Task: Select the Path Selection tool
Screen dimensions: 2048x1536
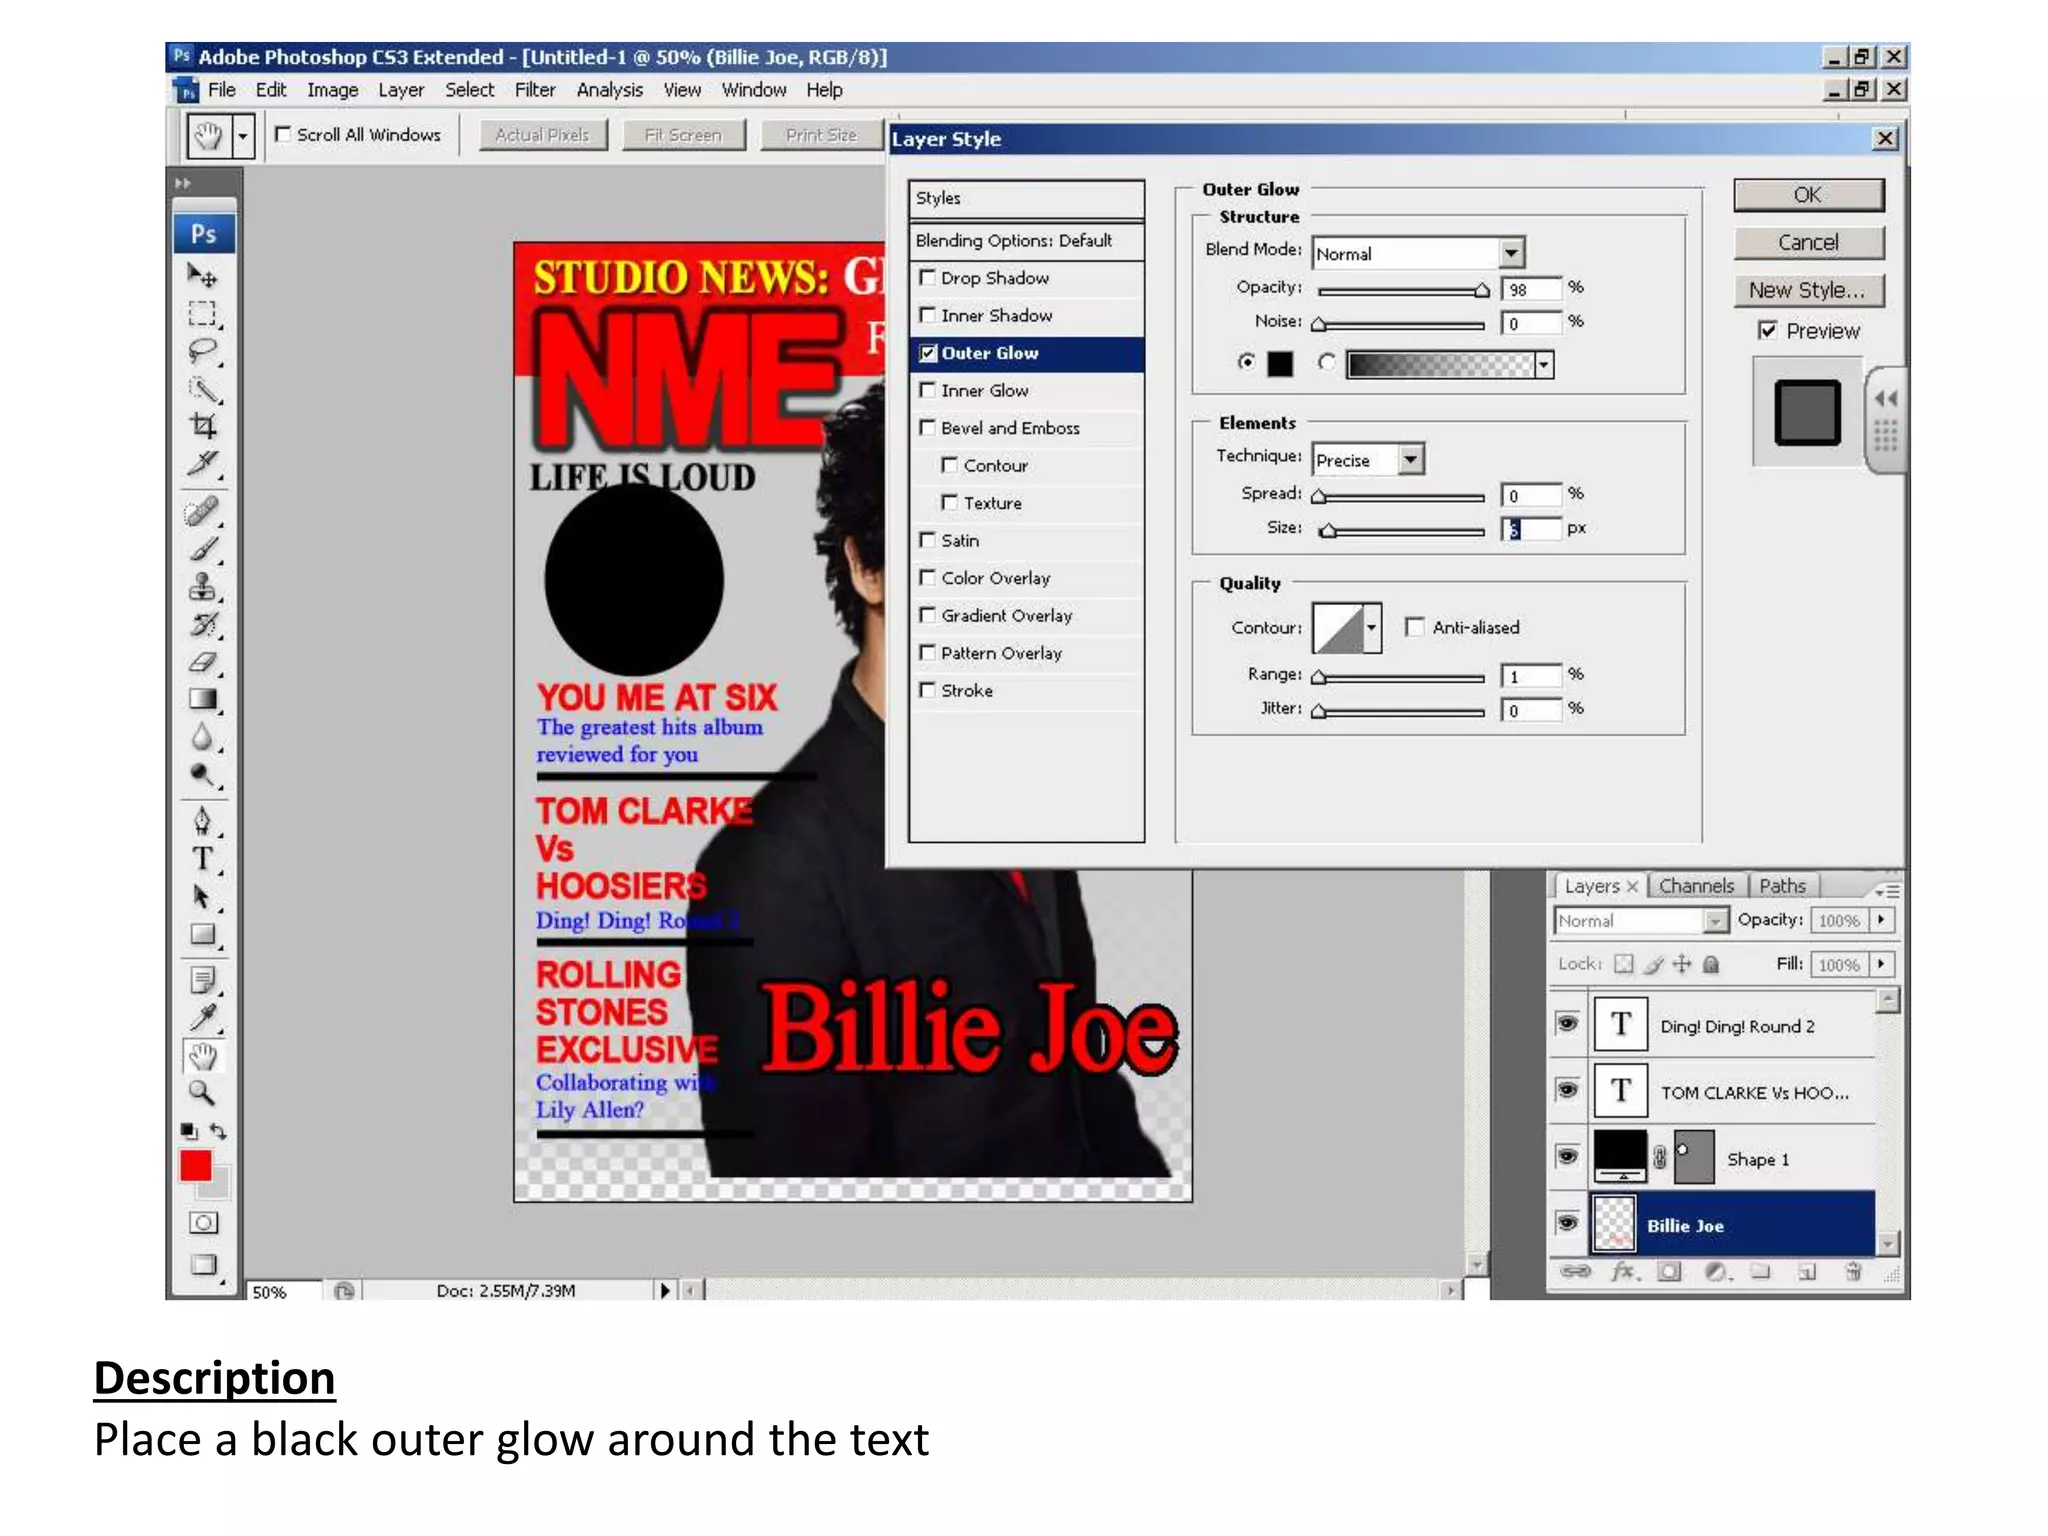Action: point(203,897)
